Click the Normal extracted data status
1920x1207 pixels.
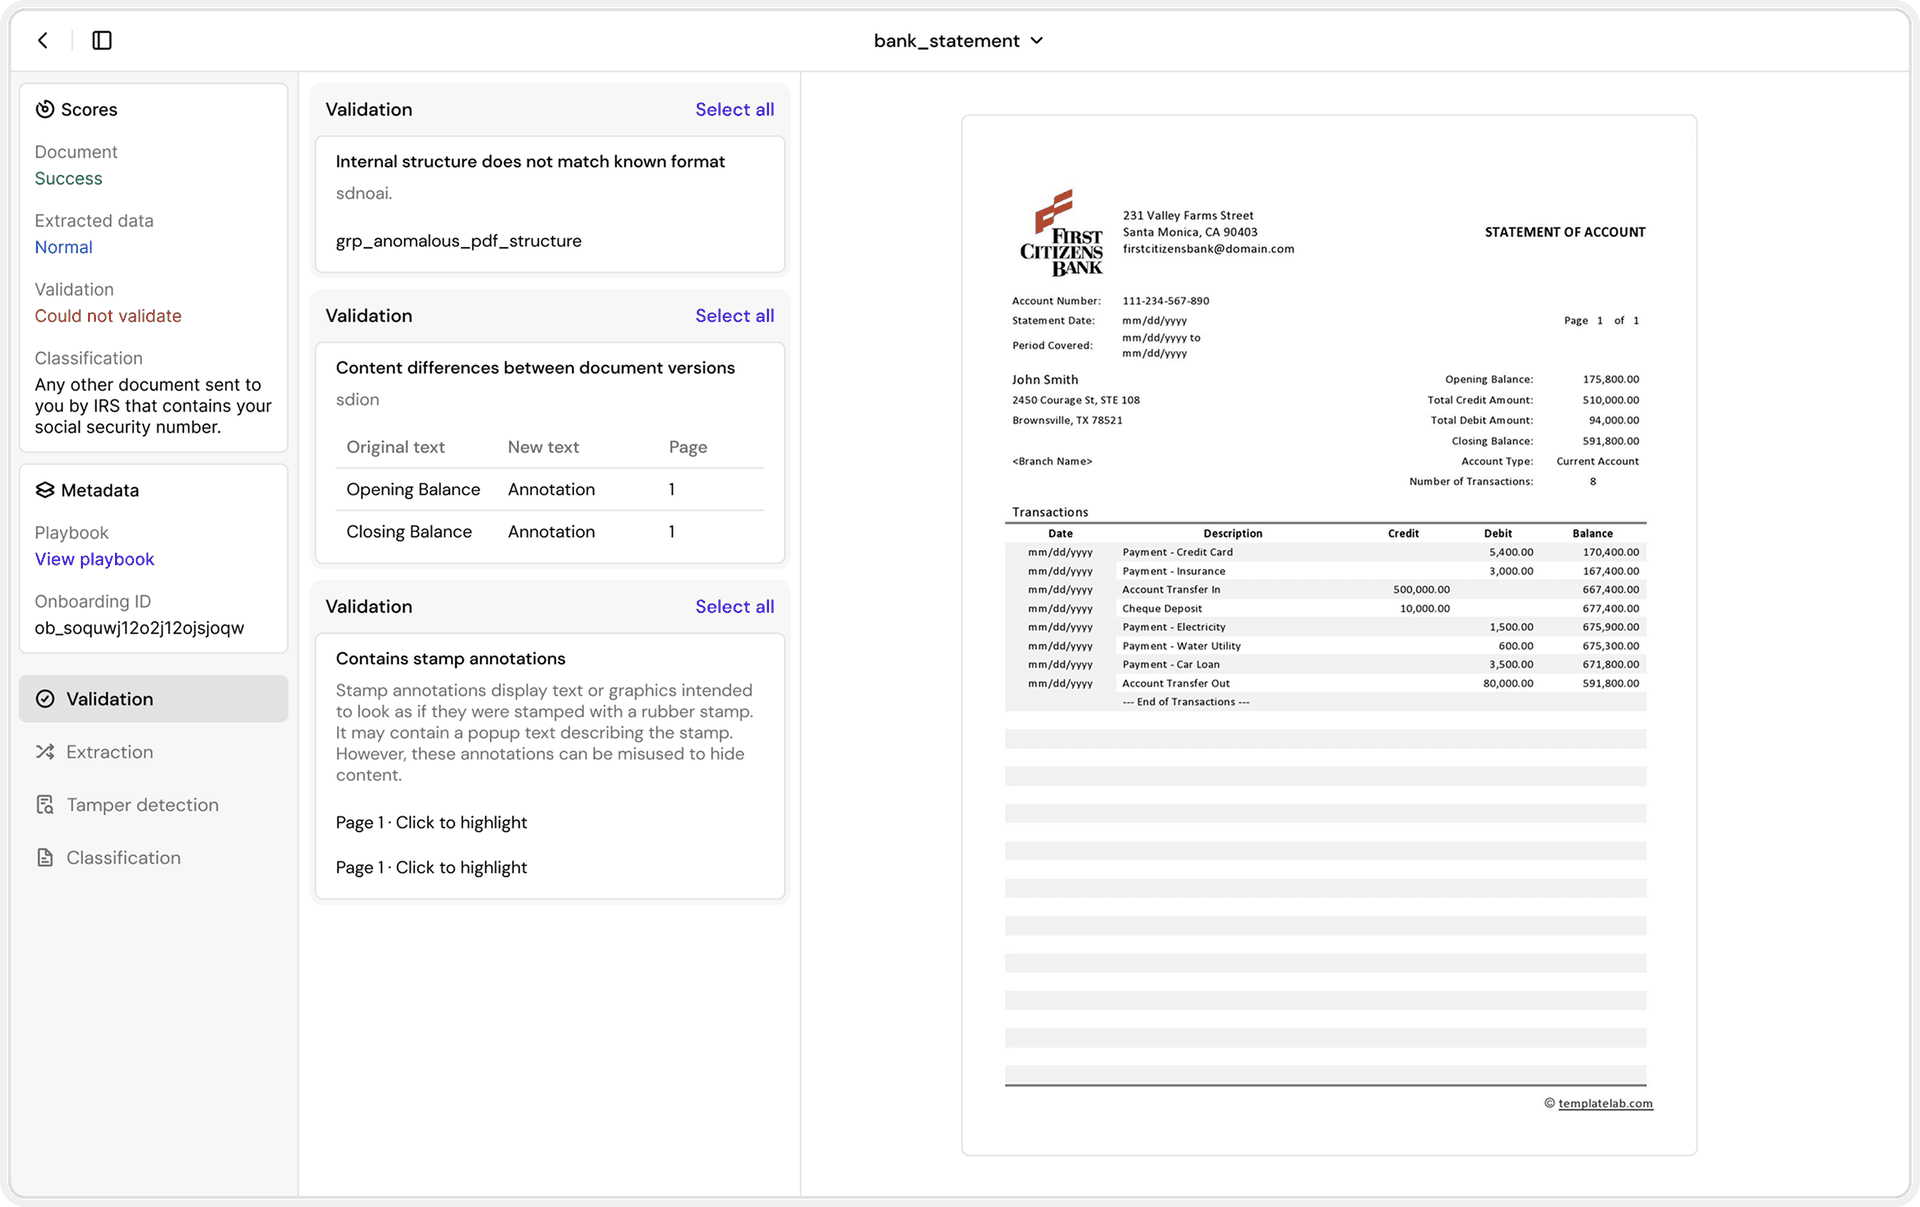click(63, 247)
